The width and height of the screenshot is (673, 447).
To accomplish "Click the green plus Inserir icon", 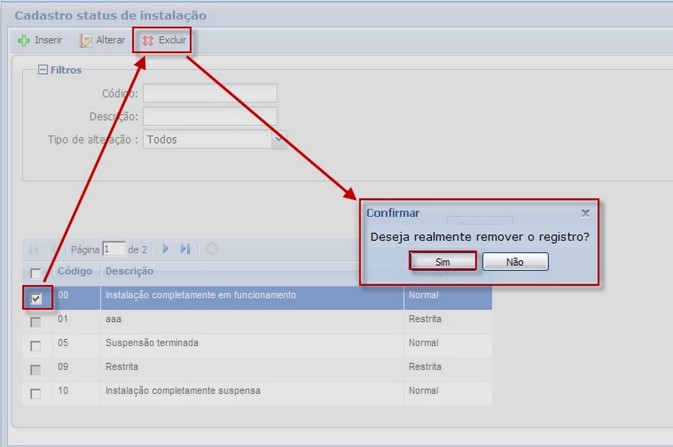I will (23, 41).
